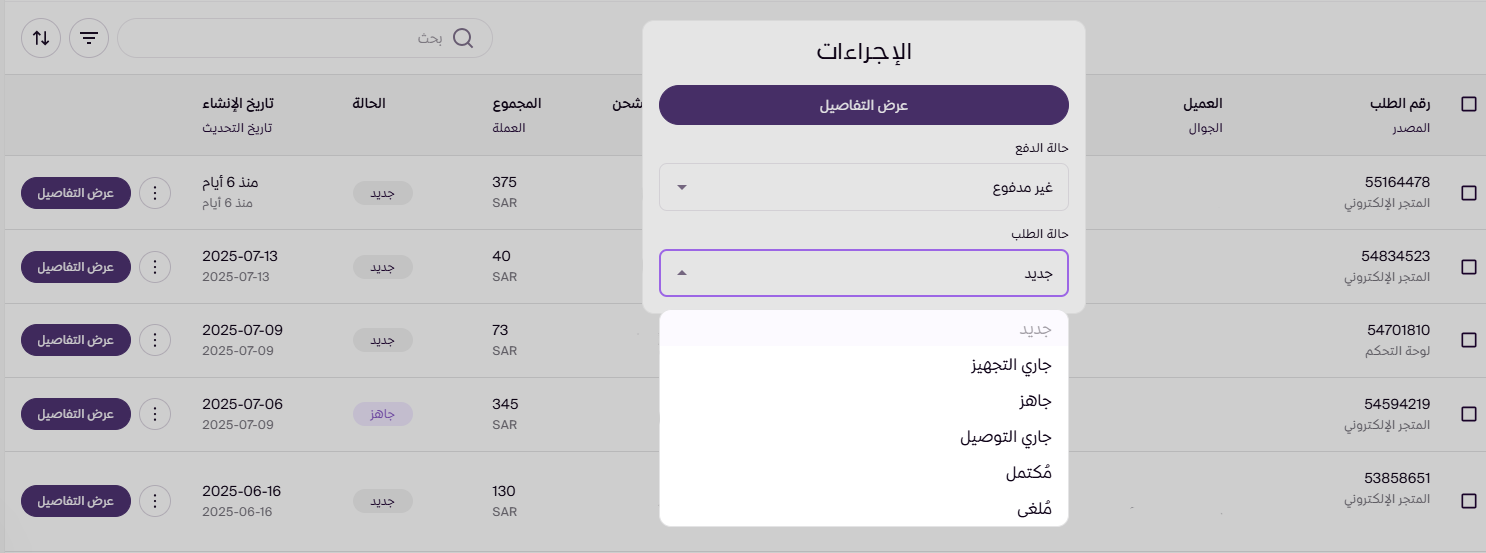Open the filter icon button
1486x553 pixels.
(89, 38)
